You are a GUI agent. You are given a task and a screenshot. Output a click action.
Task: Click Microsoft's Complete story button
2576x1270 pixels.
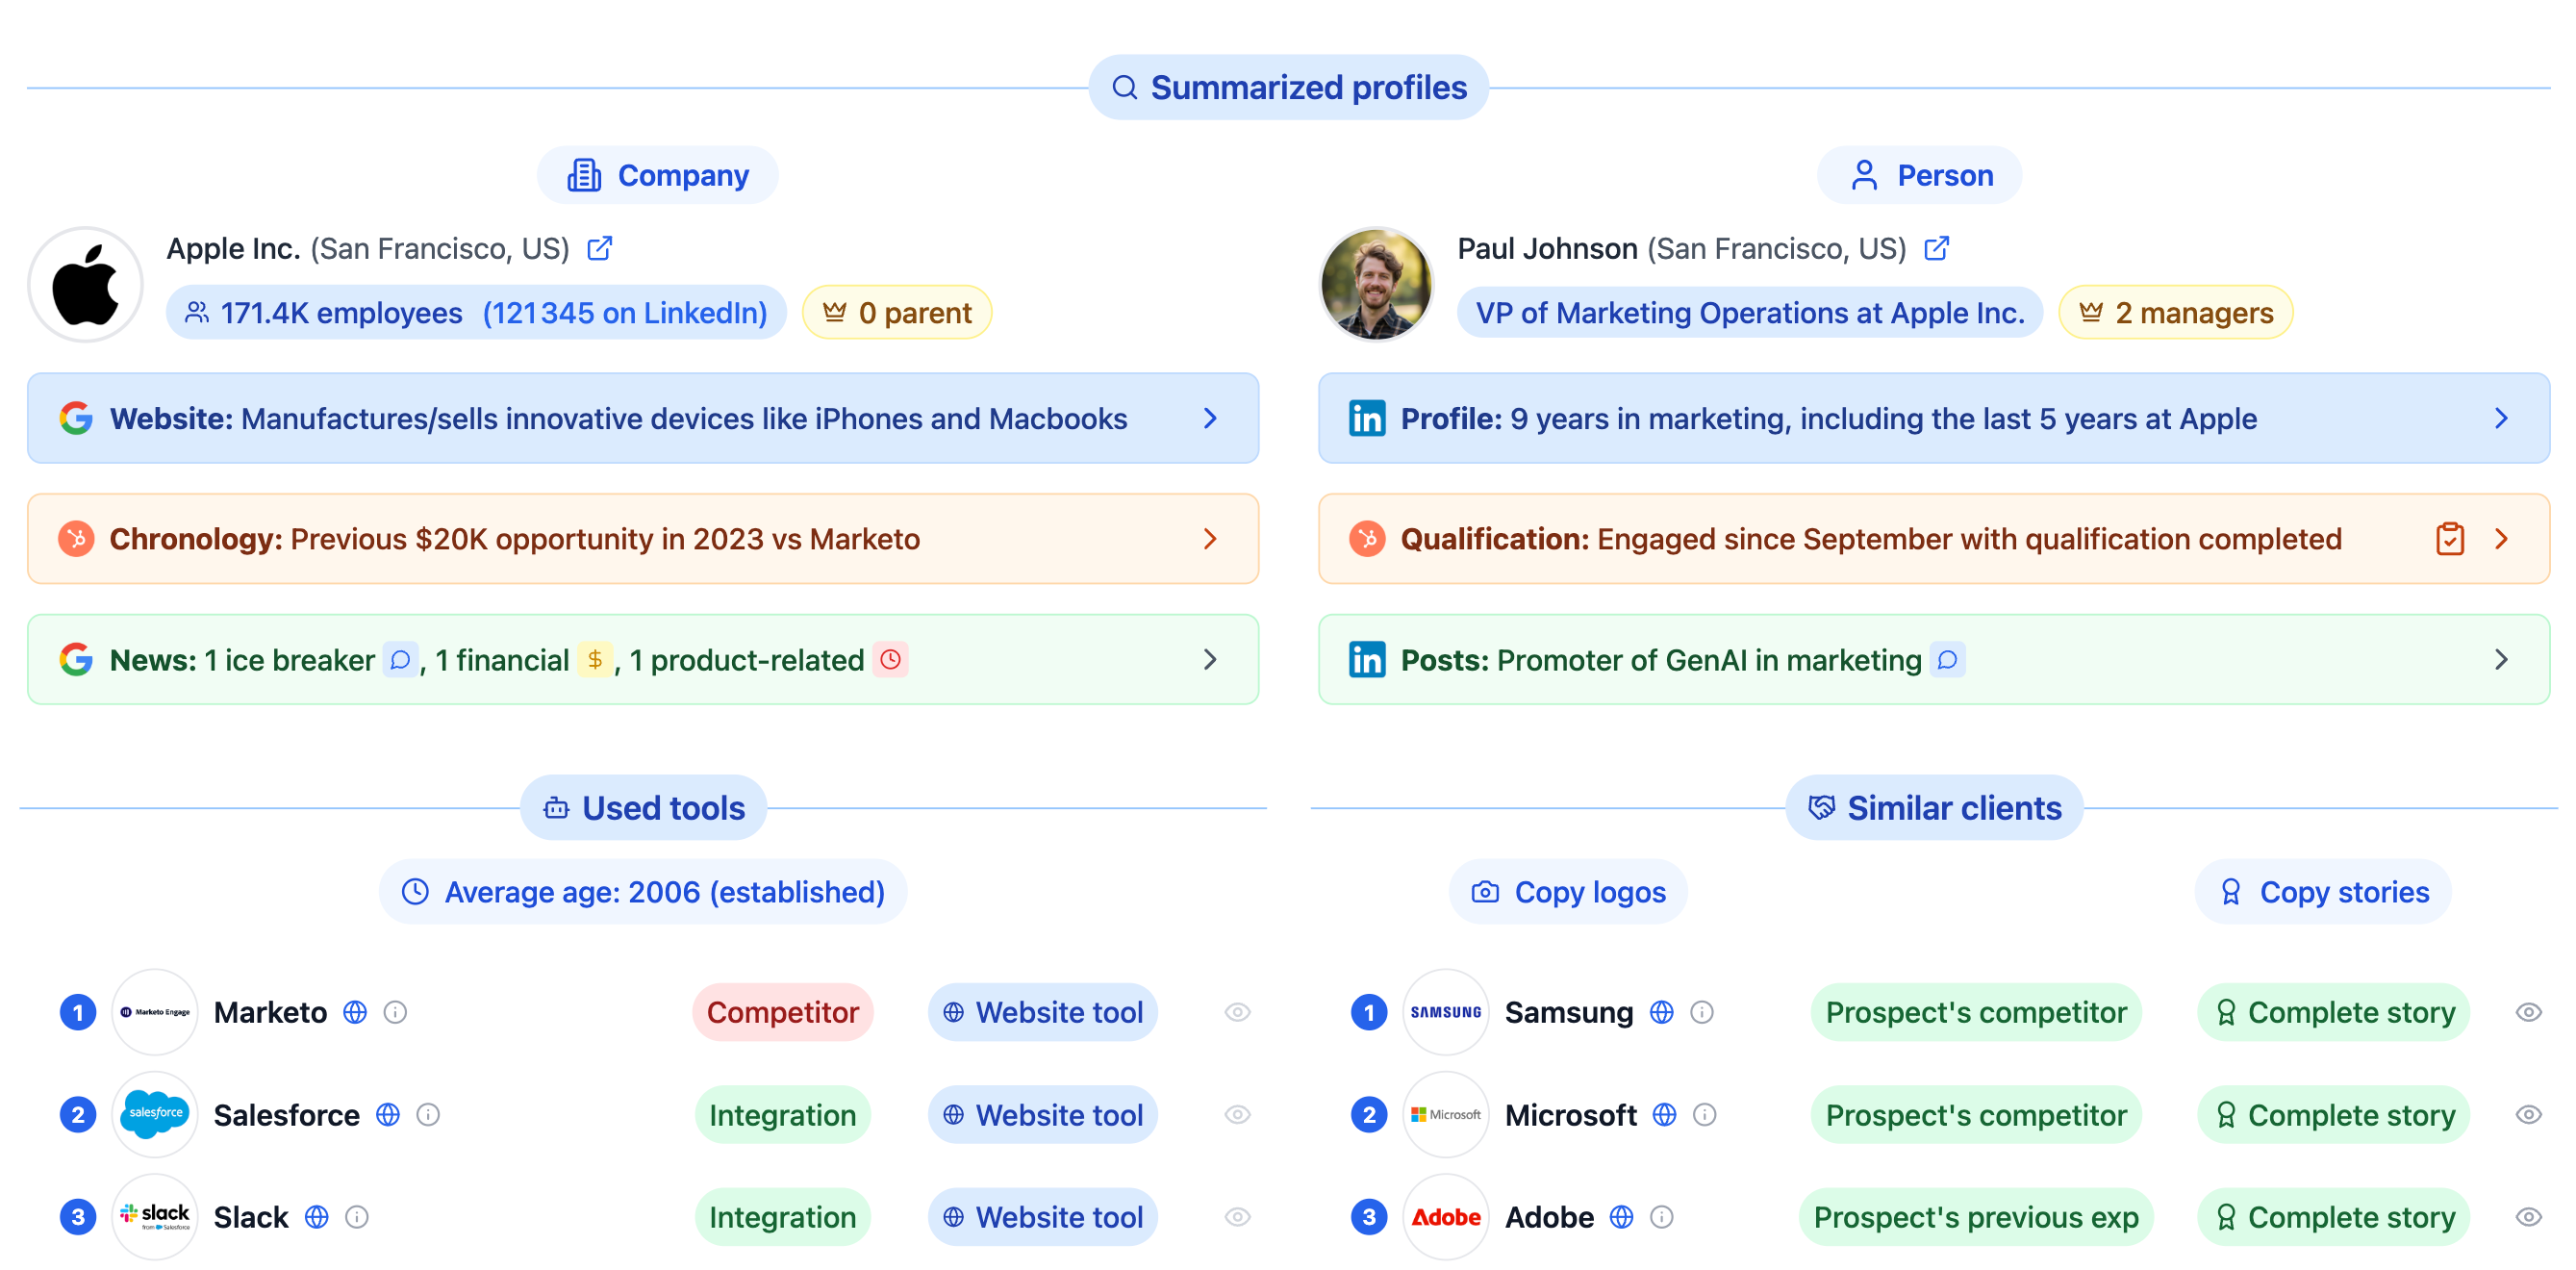click(2333, 1114)
